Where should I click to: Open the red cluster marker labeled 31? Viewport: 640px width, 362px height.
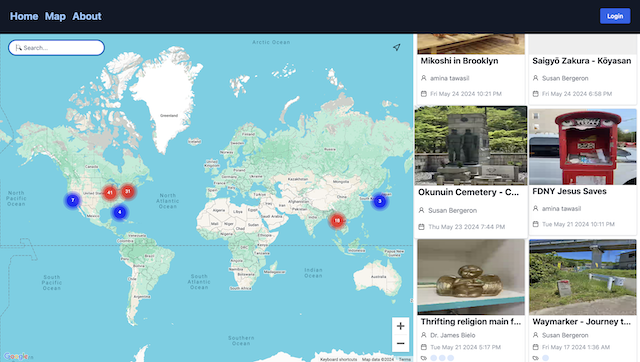tap(128, 191)
